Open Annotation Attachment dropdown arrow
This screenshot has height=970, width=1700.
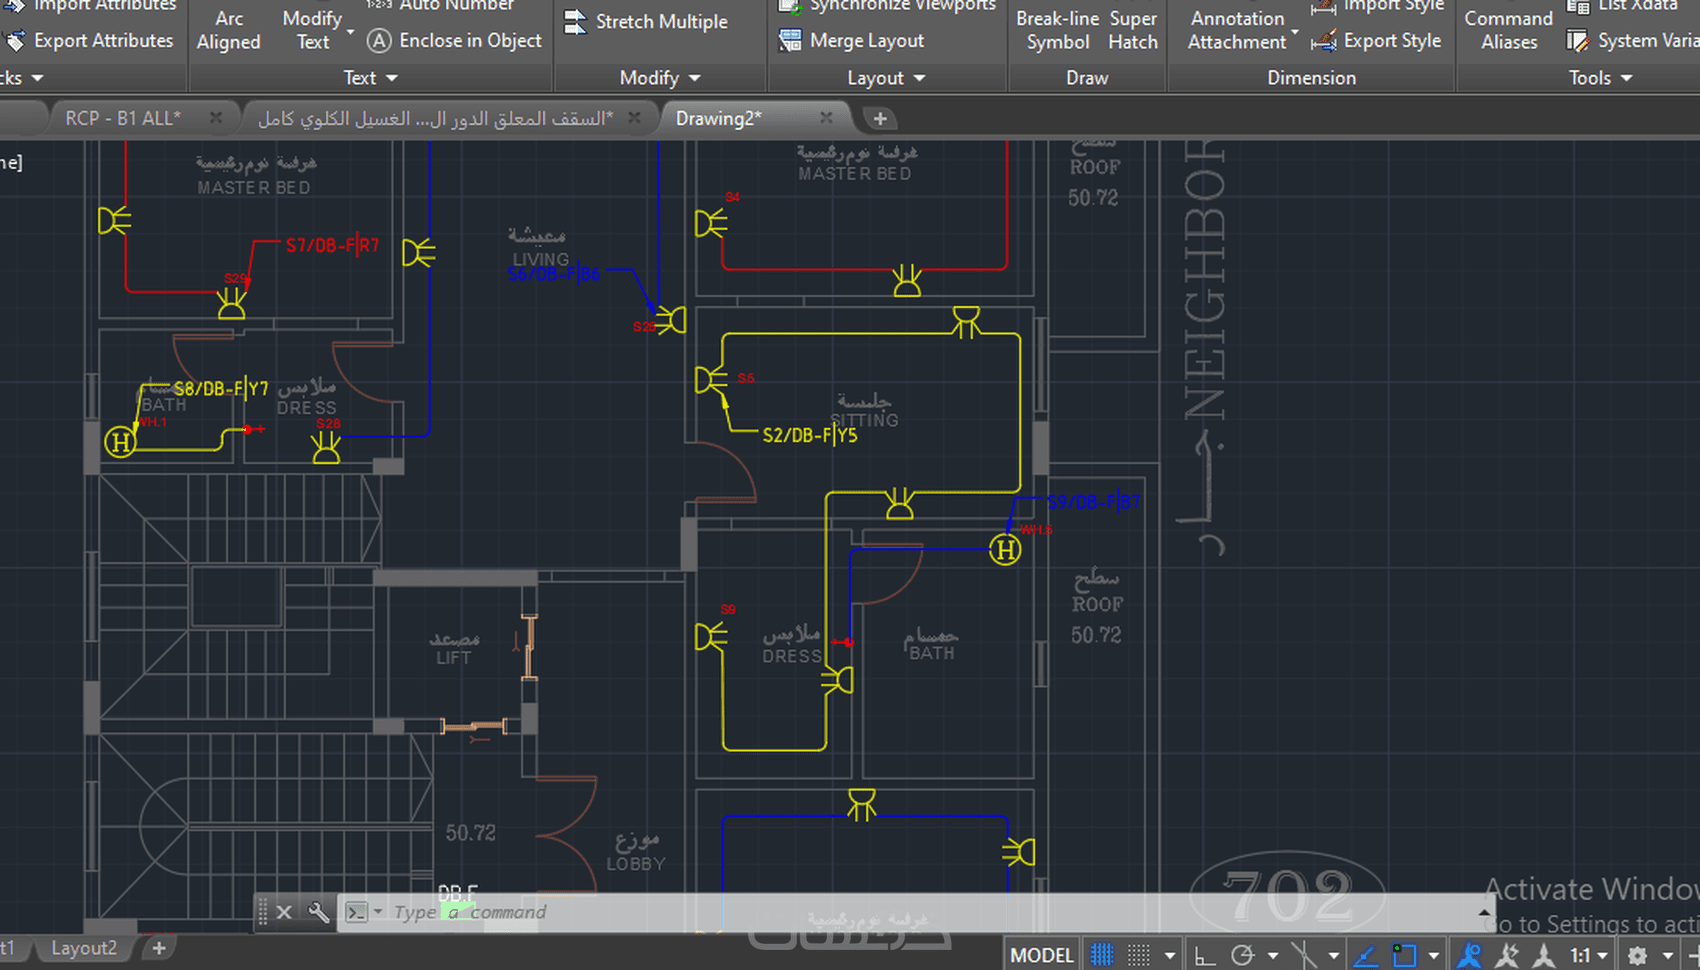[x=1295, y=32]
